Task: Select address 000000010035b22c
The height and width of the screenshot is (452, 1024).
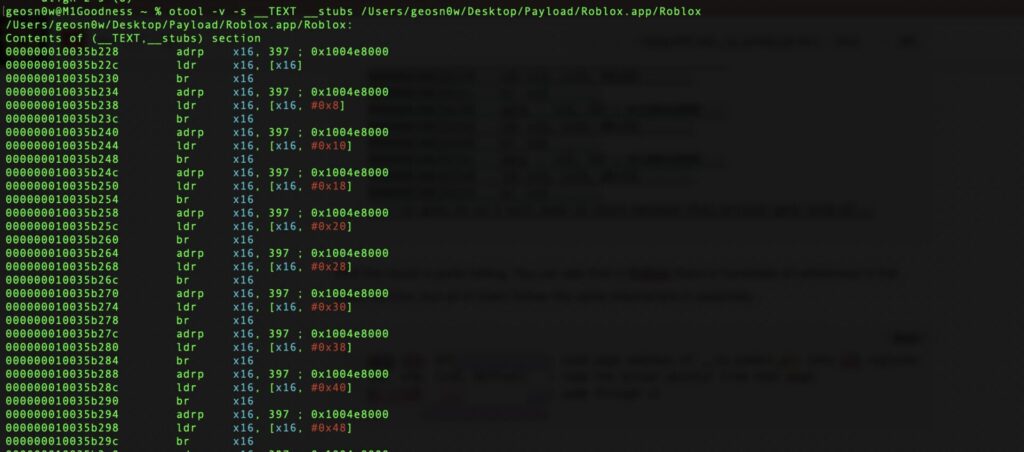Action: click(63, 65)
